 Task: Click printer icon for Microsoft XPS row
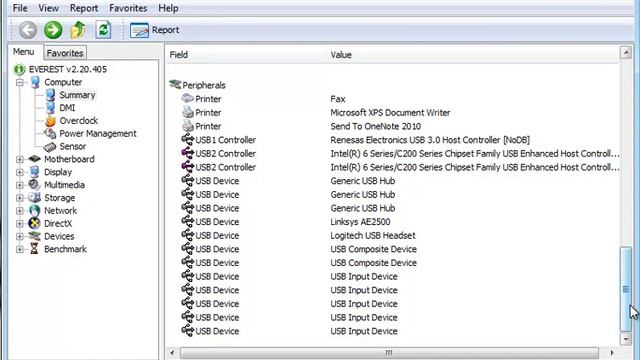(x=188, y=112)
